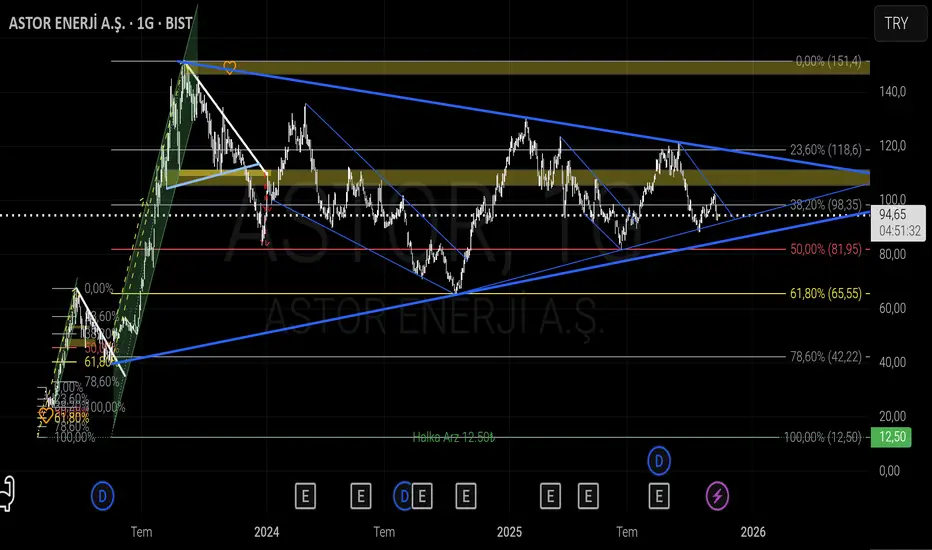Image resolution: width=932 pixels, height=550 pixels.
Task: Open the first E earnings marker after 2025
Action: click(550, 496)
